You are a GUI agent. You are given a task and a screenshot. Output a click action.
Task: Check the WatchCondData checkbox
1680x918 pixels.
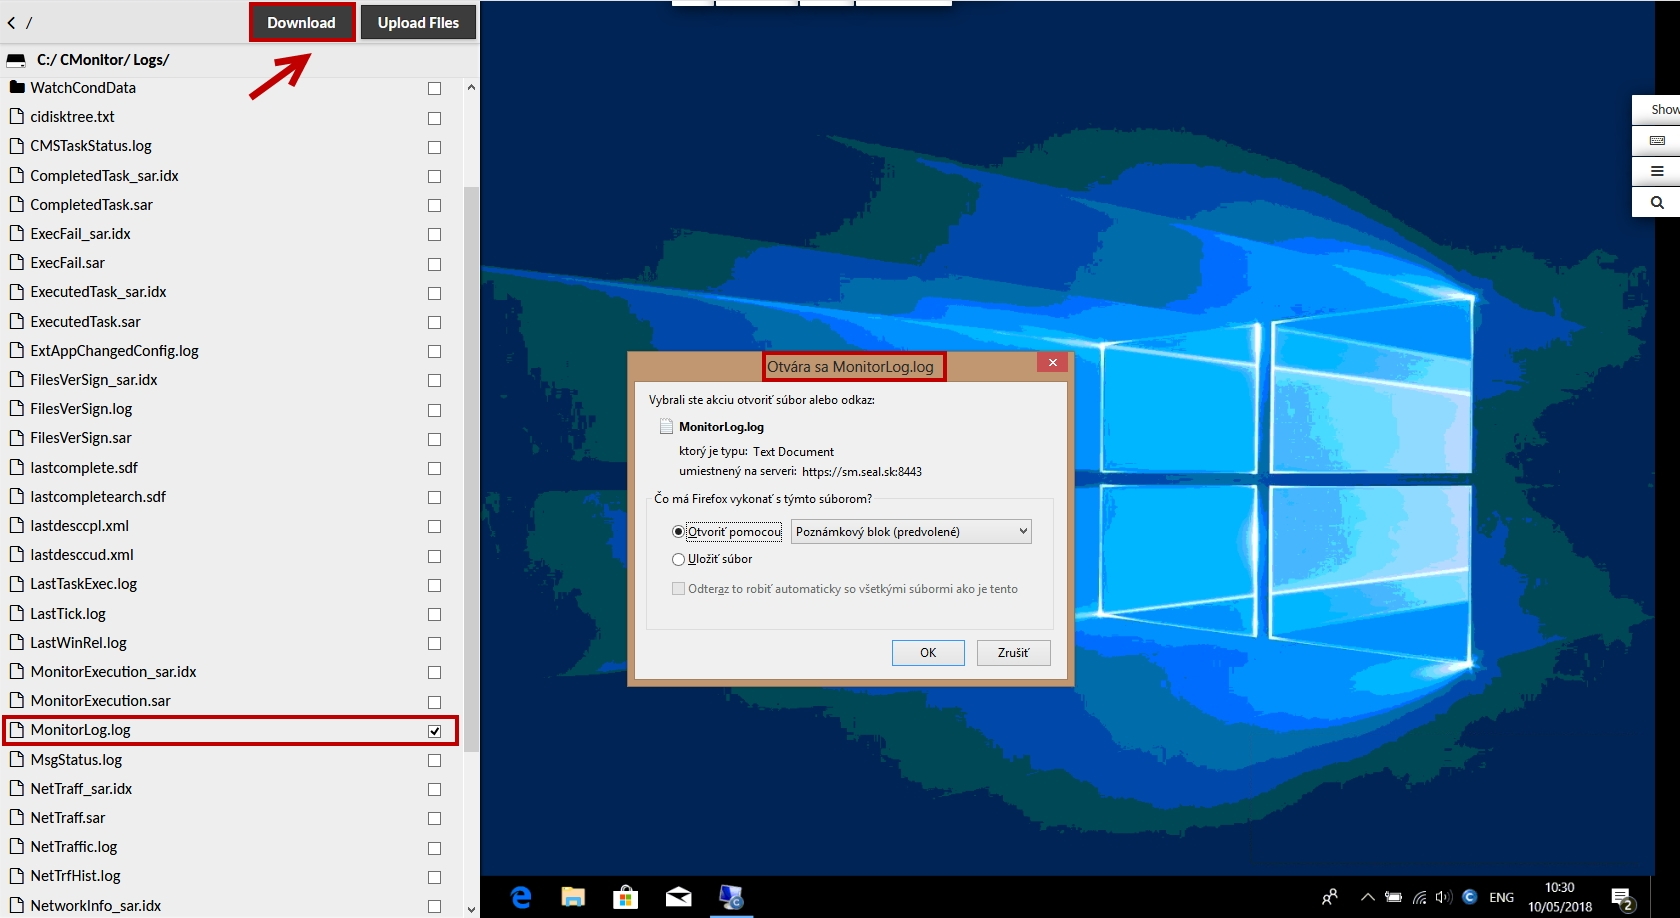click(x=434, y=89)
